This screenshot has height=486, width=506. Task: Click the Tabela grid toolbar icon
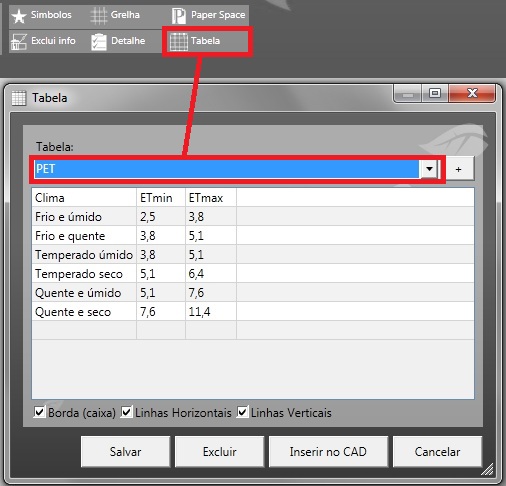point(179,42)
